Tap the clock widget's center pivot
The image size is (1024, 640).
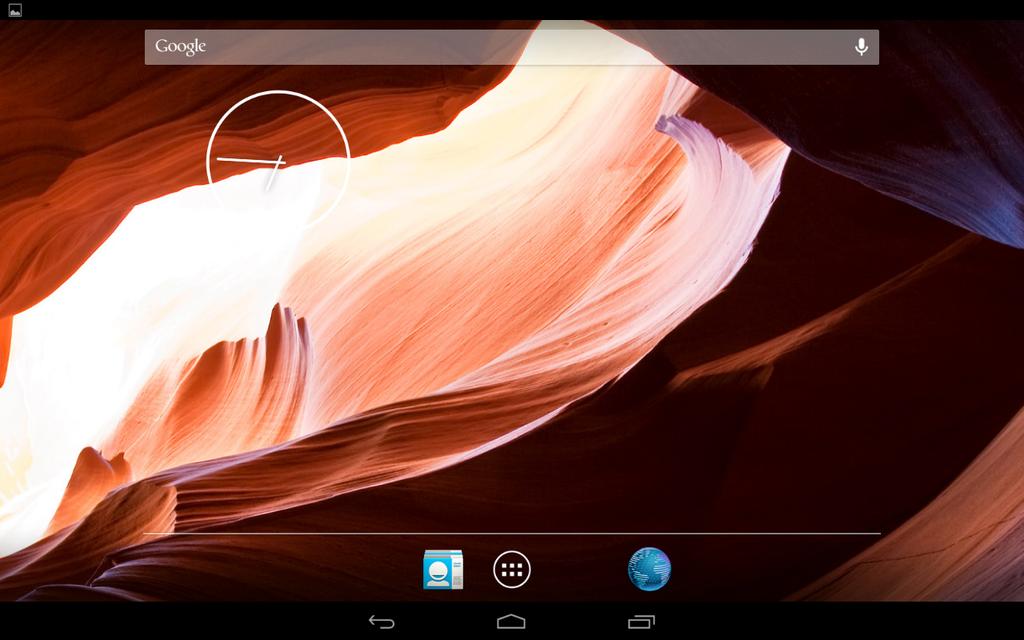278,161
